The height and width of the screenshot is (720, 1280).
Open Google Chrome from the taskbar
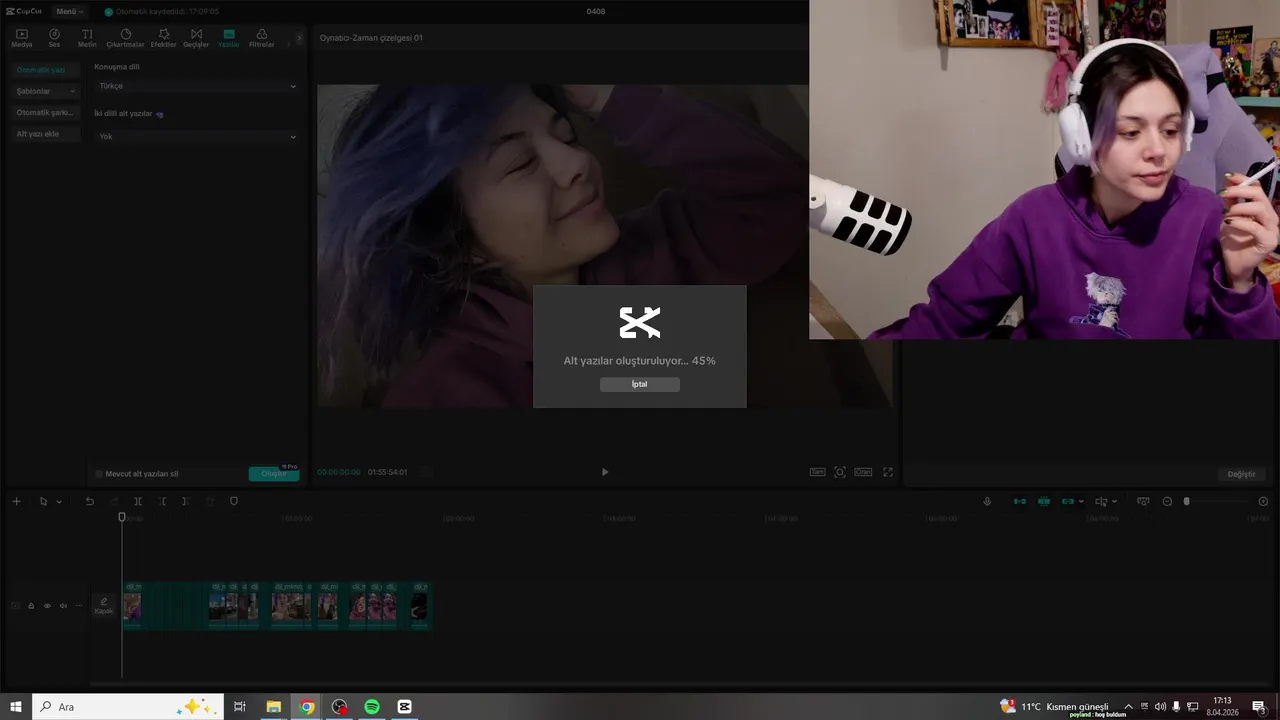tap(307, 707)
